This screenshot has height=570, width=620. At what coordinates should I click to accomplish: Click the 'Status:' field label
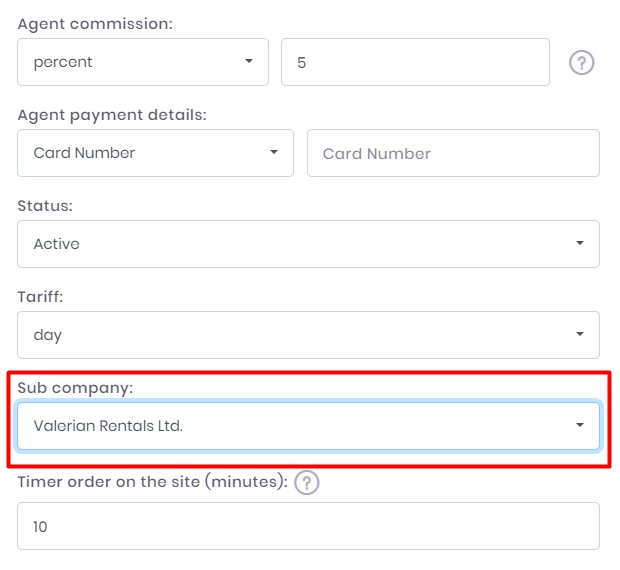45,206
